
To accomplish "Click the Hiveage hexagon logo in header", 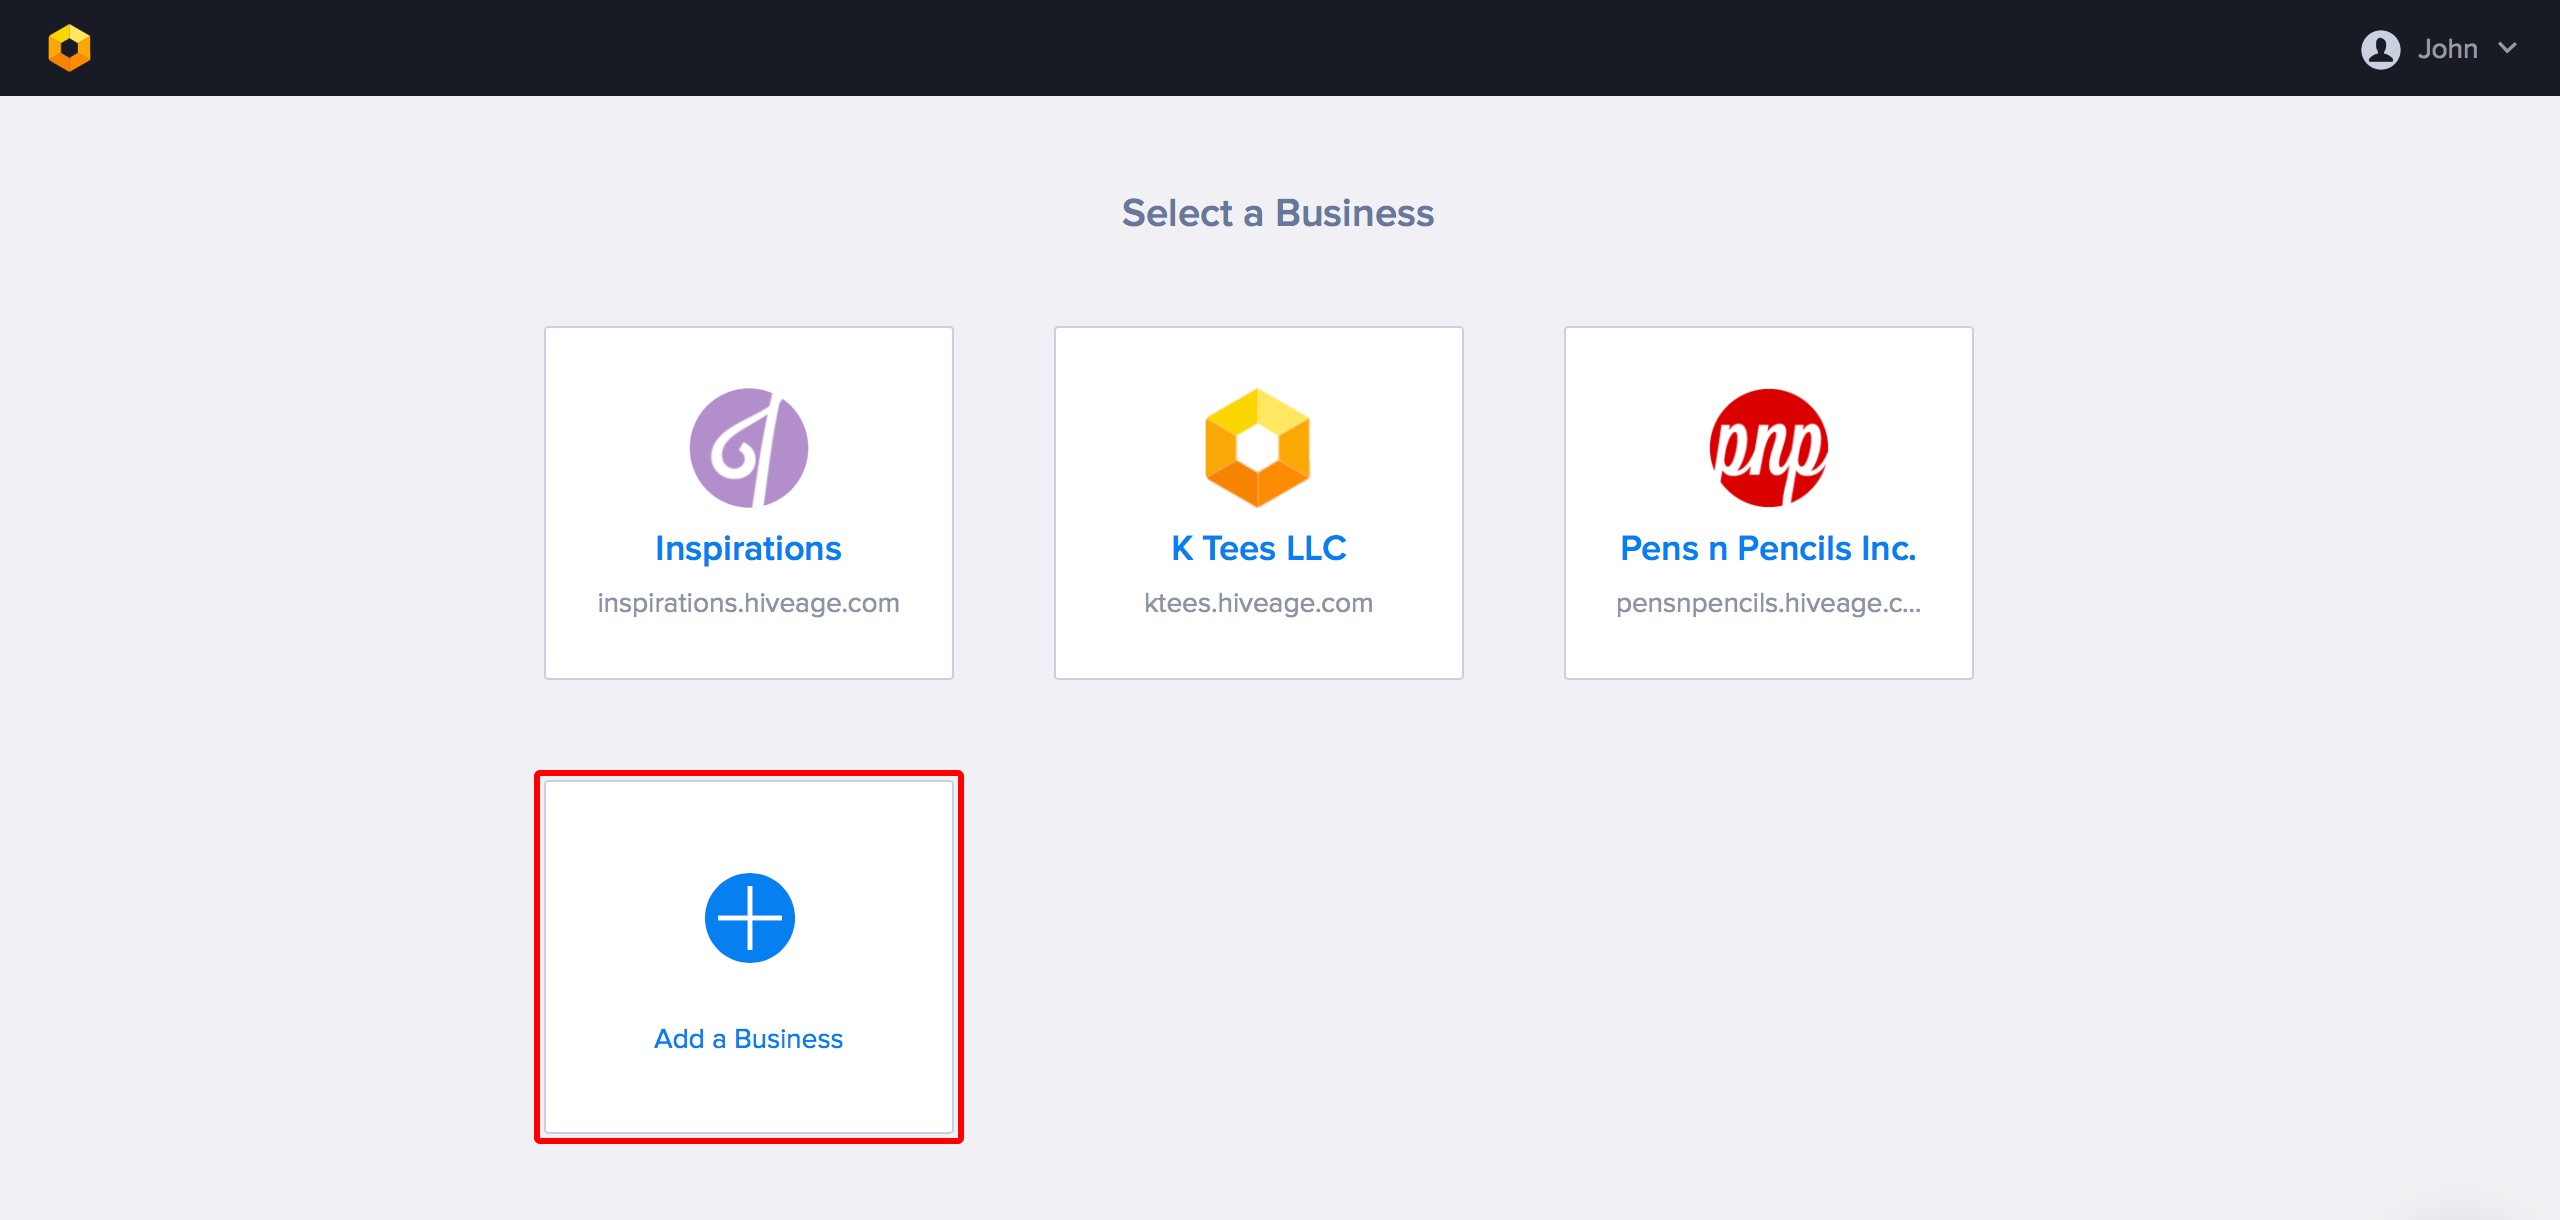I will (69, 48).
